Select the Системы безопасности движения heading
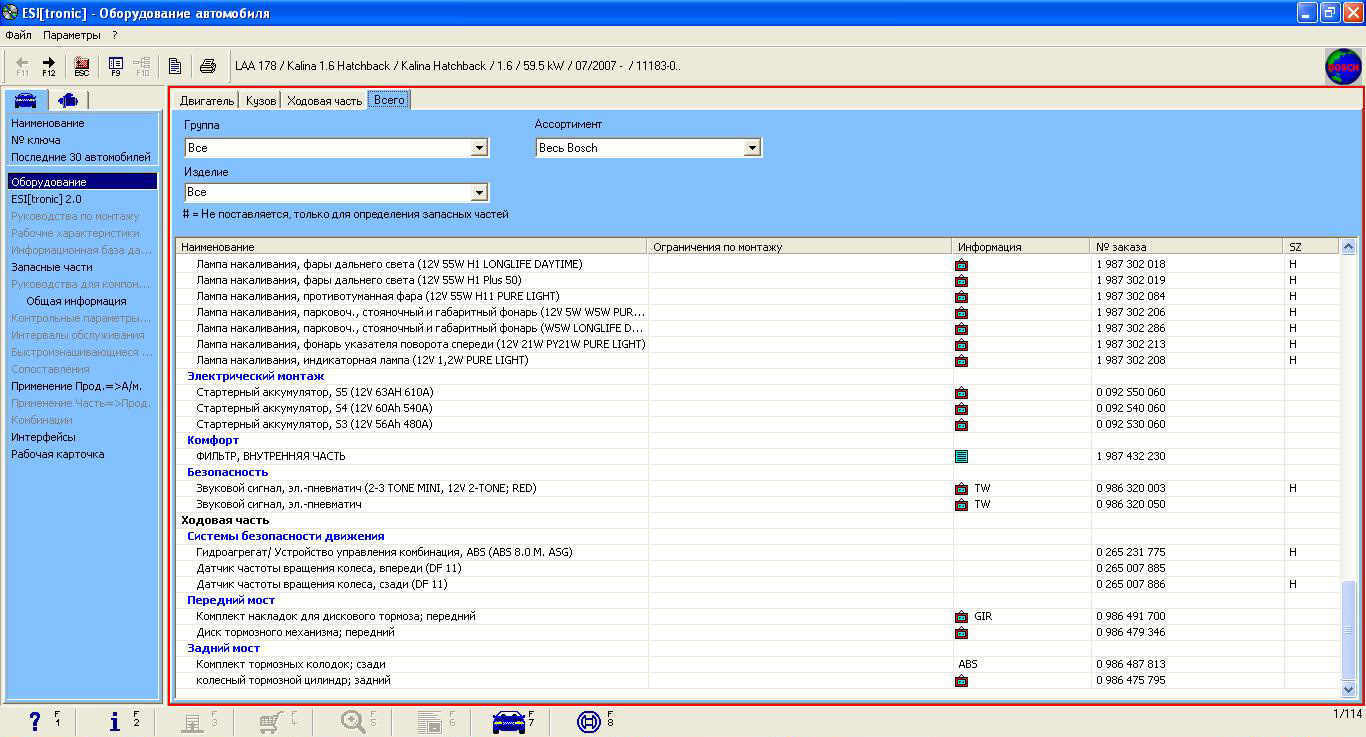The width and height of the screenshot is (1366, 737). click(x=286, y=536)
